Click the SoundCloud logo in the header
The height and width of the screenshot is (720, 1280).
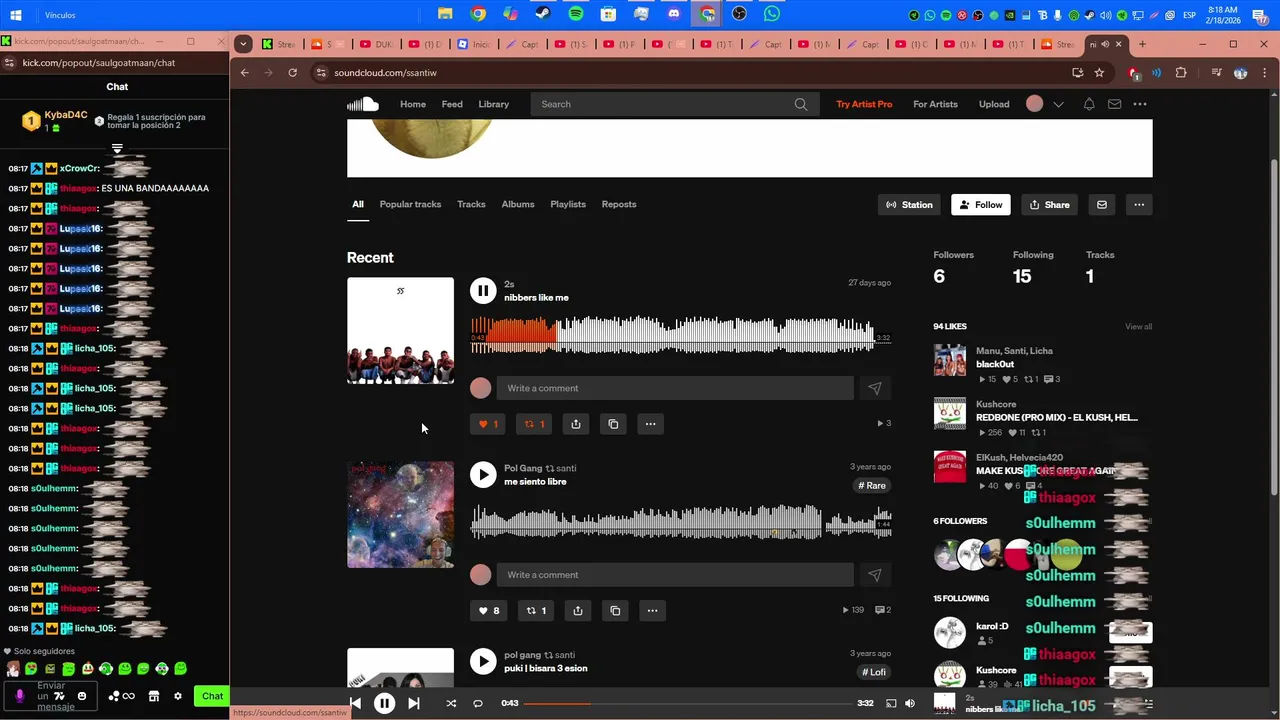coord(363,104)
